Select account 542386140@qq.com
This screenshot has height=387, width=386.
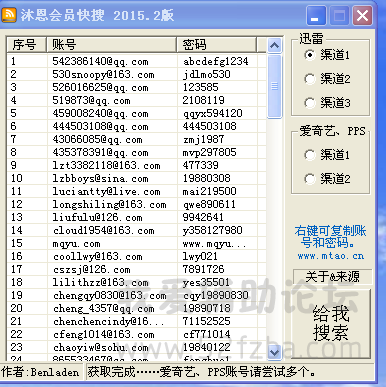click(x=100, y=61)
